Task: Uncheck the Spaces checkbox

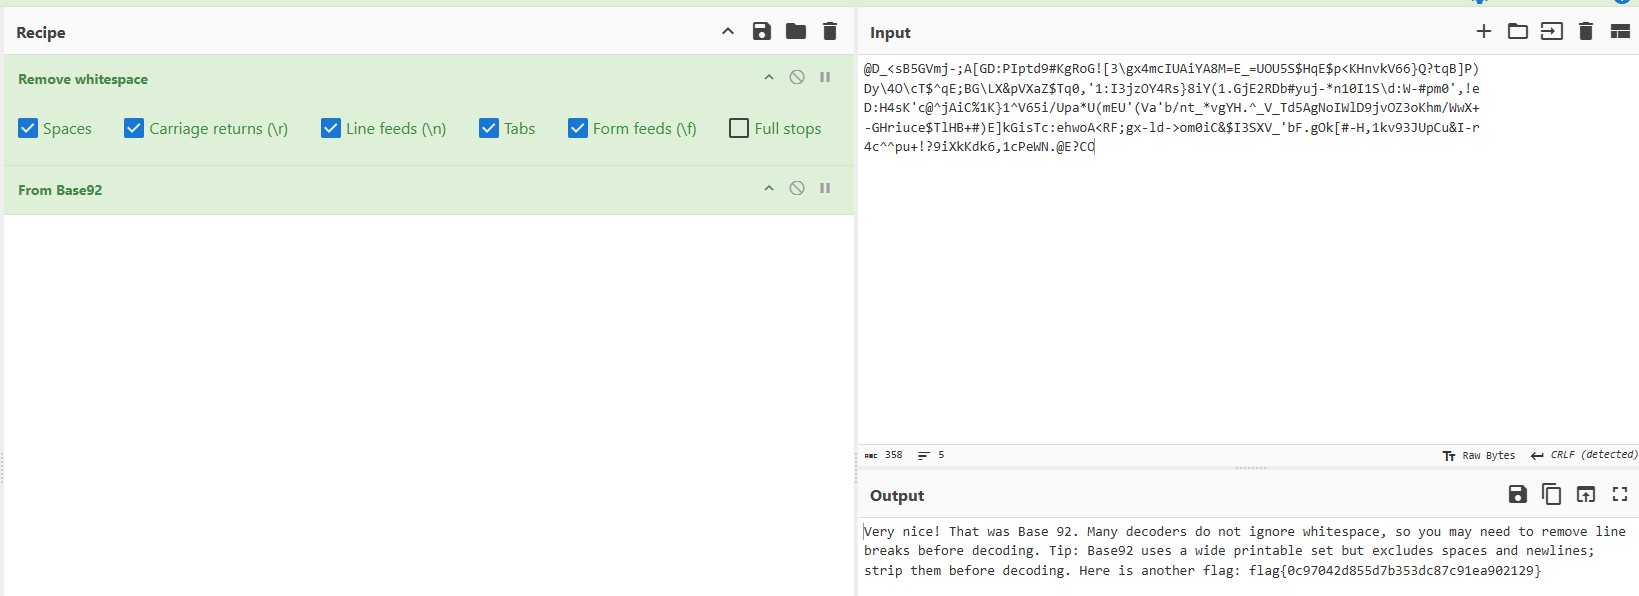Action: 28,128
